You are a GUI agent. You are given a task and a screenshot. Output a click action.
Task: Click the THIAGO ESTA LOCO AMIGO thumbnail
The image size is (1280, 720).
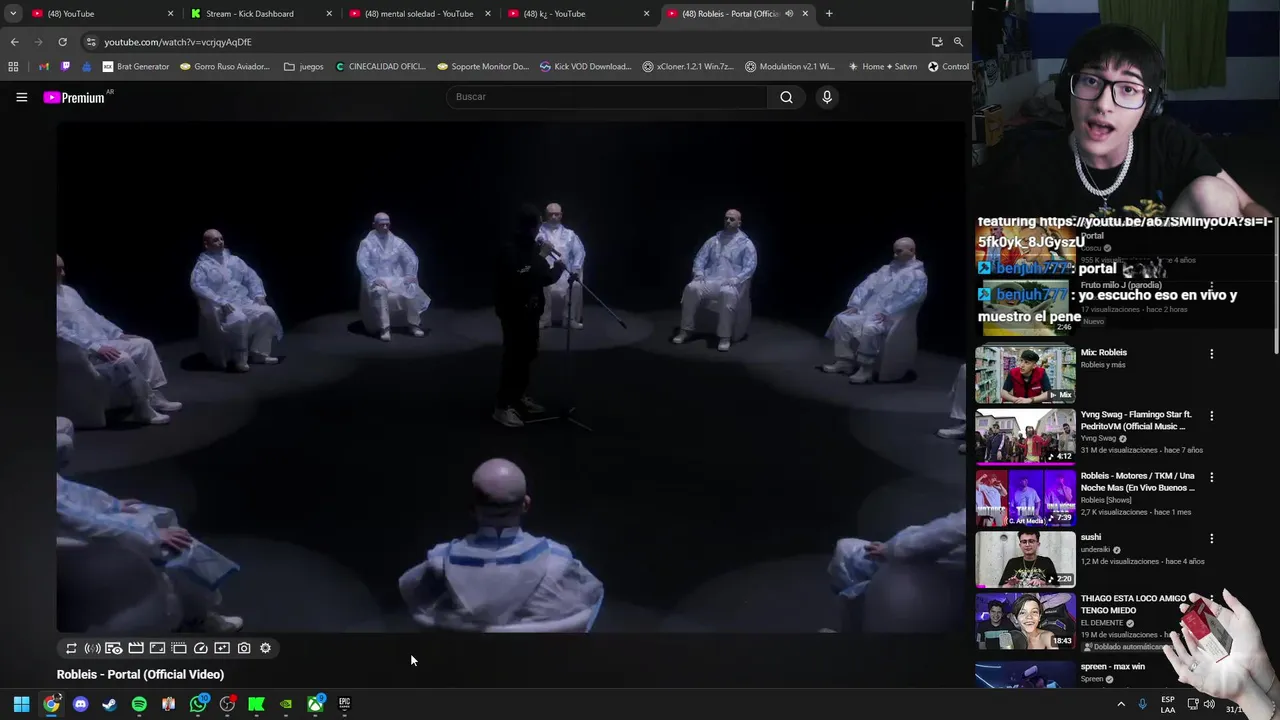(x=1025, y=620)
